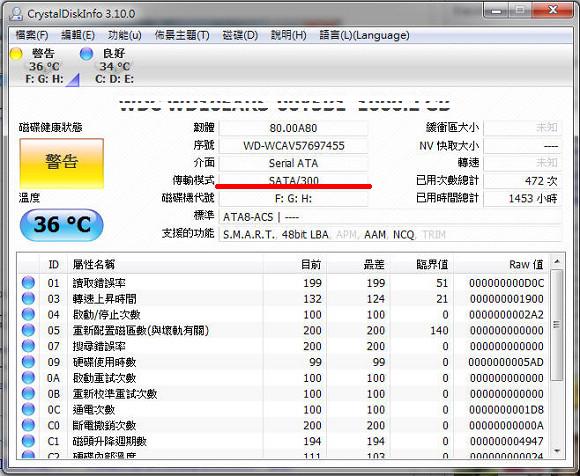Click the yellow 警告 health status button
Screen dimensions: 580x476
62,163
